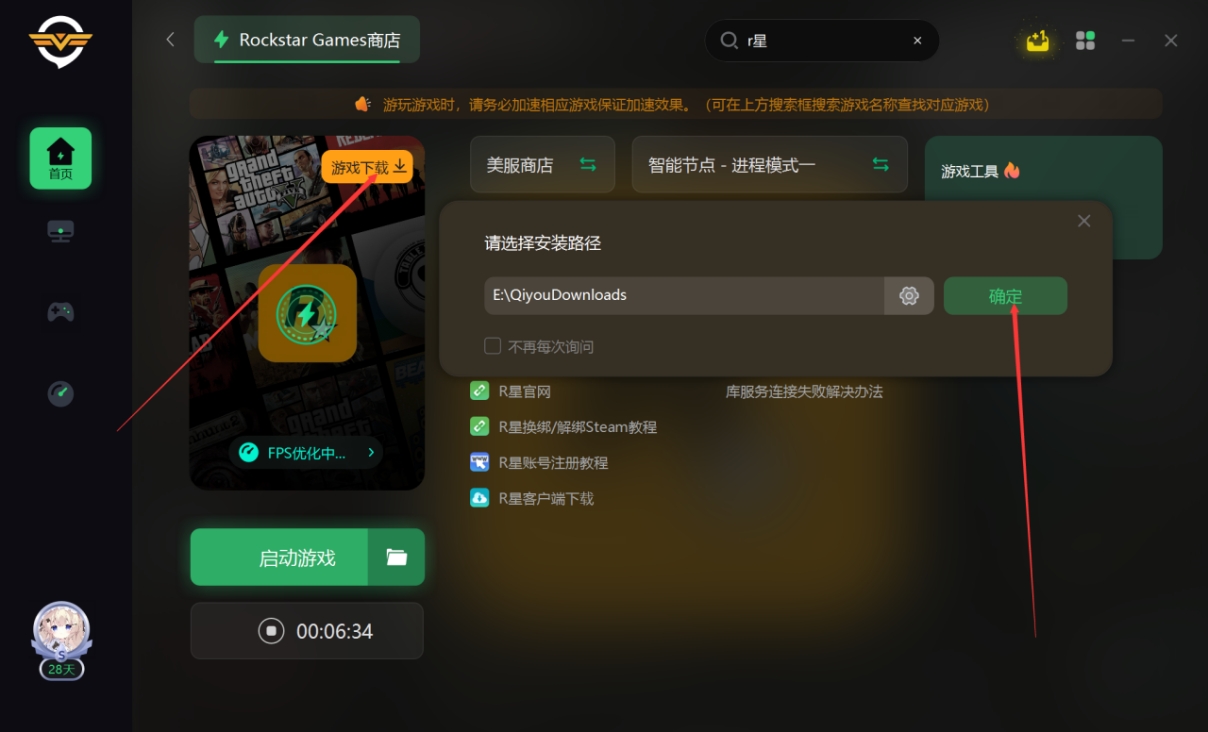Focus the search box containing r星
The width and height of the screenshot is (1208, 732).
point(822,41)
